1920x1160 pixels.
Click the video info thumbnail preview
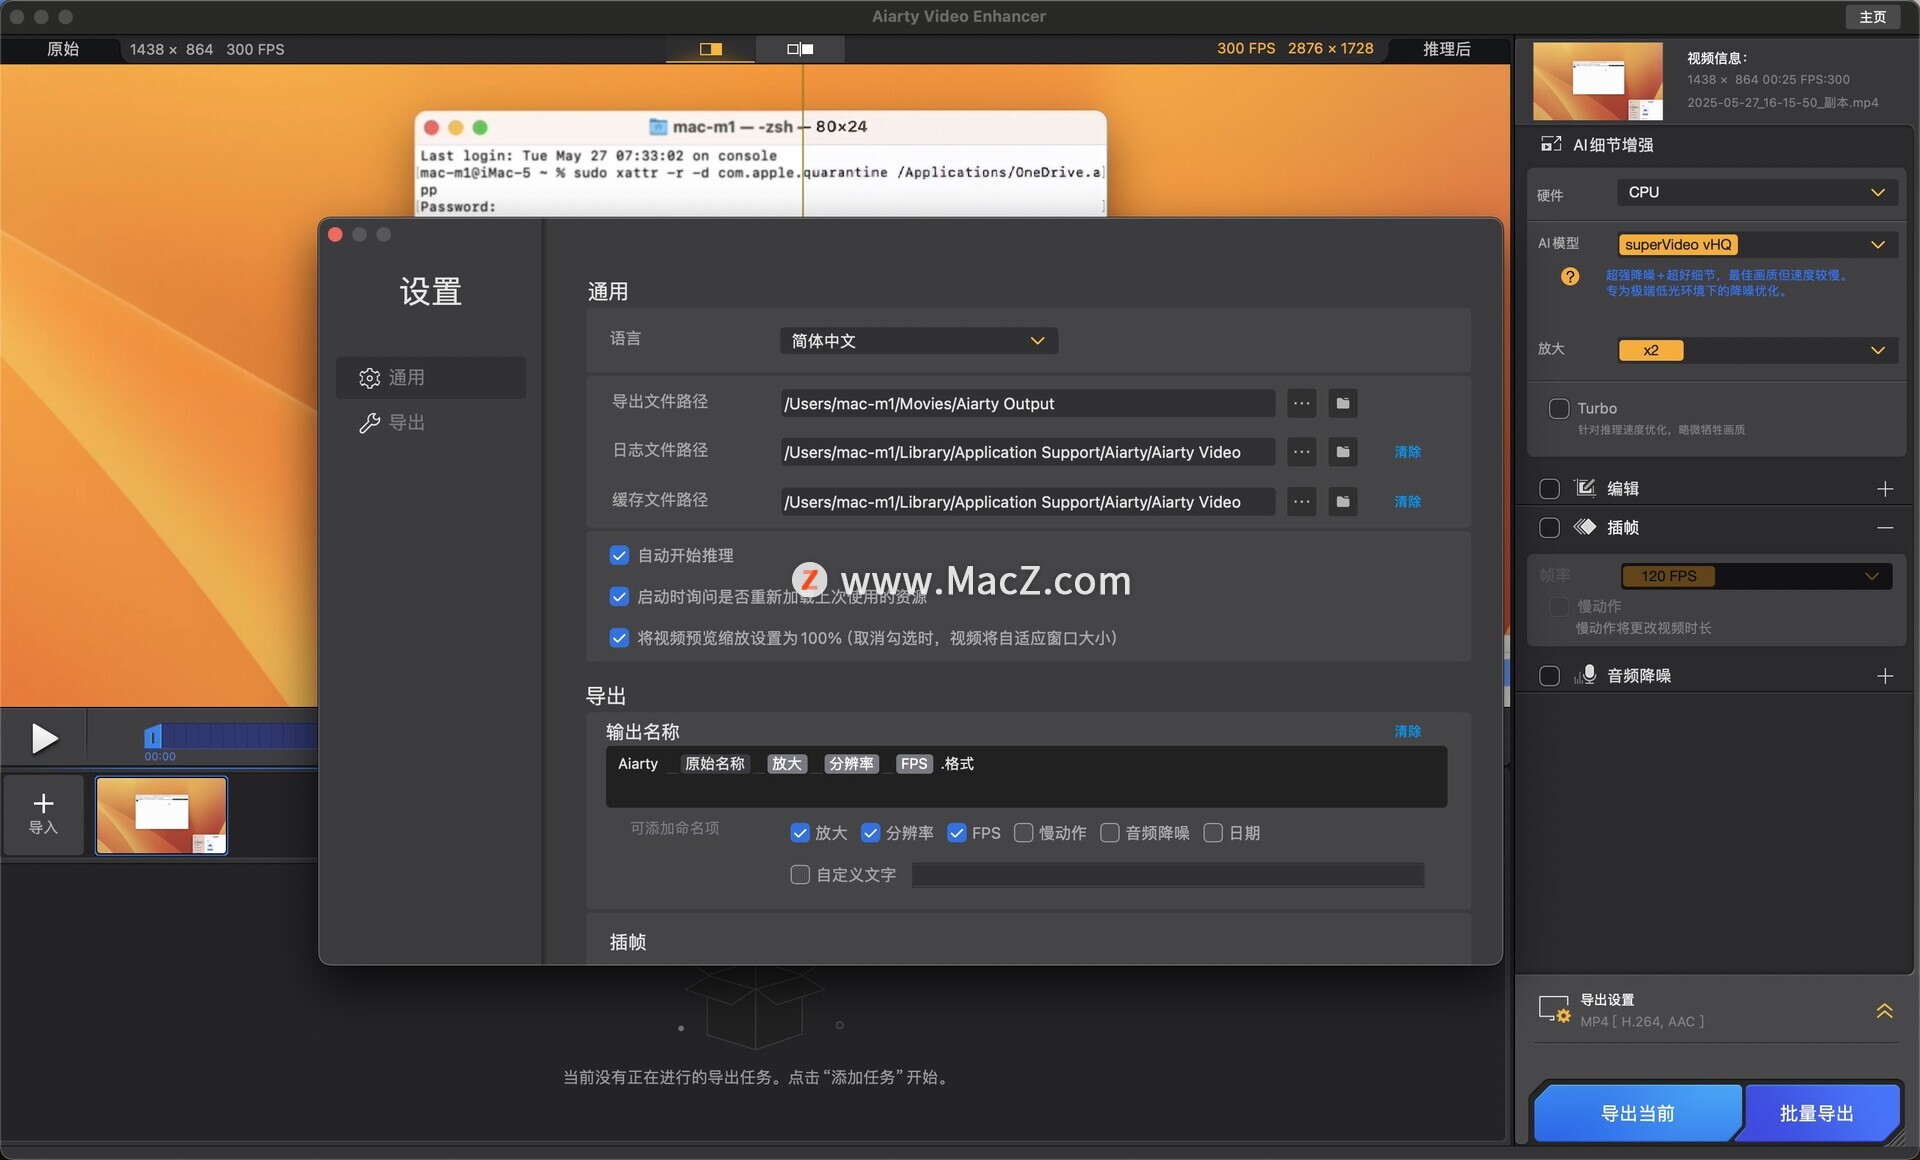point(1597,81)
